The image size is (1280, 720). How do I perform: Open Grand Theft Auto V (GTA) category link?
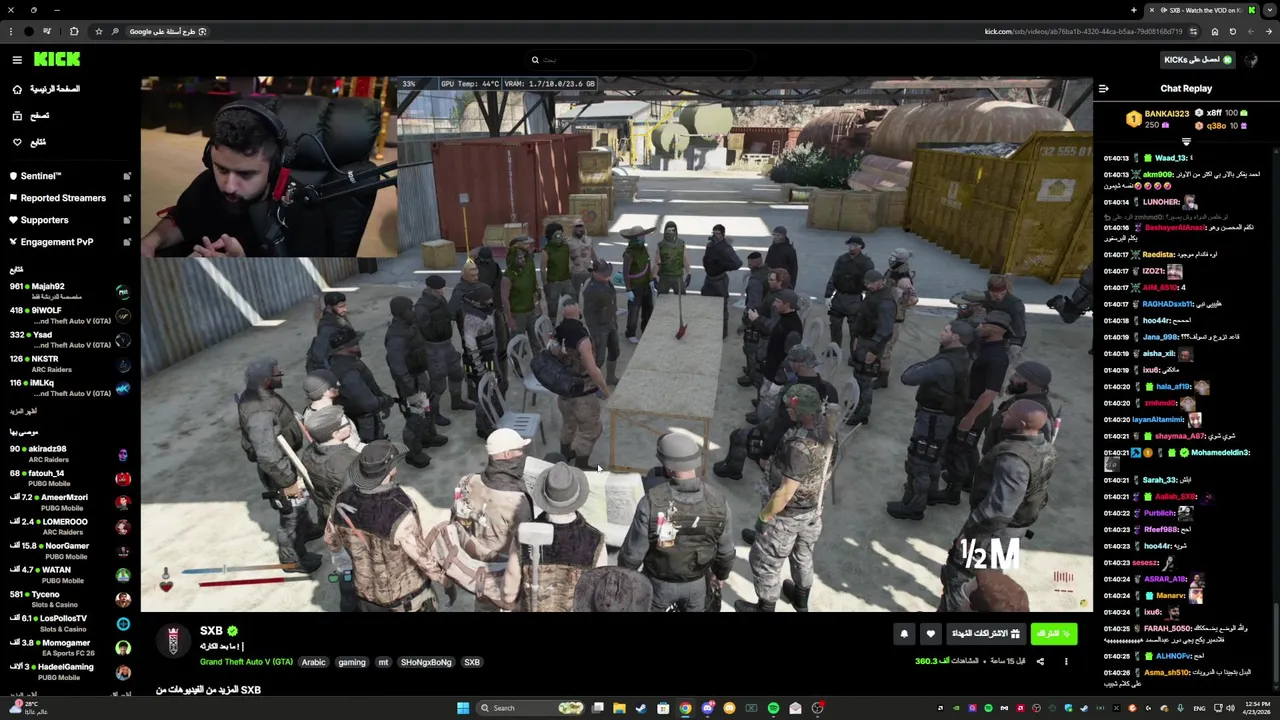pos(246,662)
